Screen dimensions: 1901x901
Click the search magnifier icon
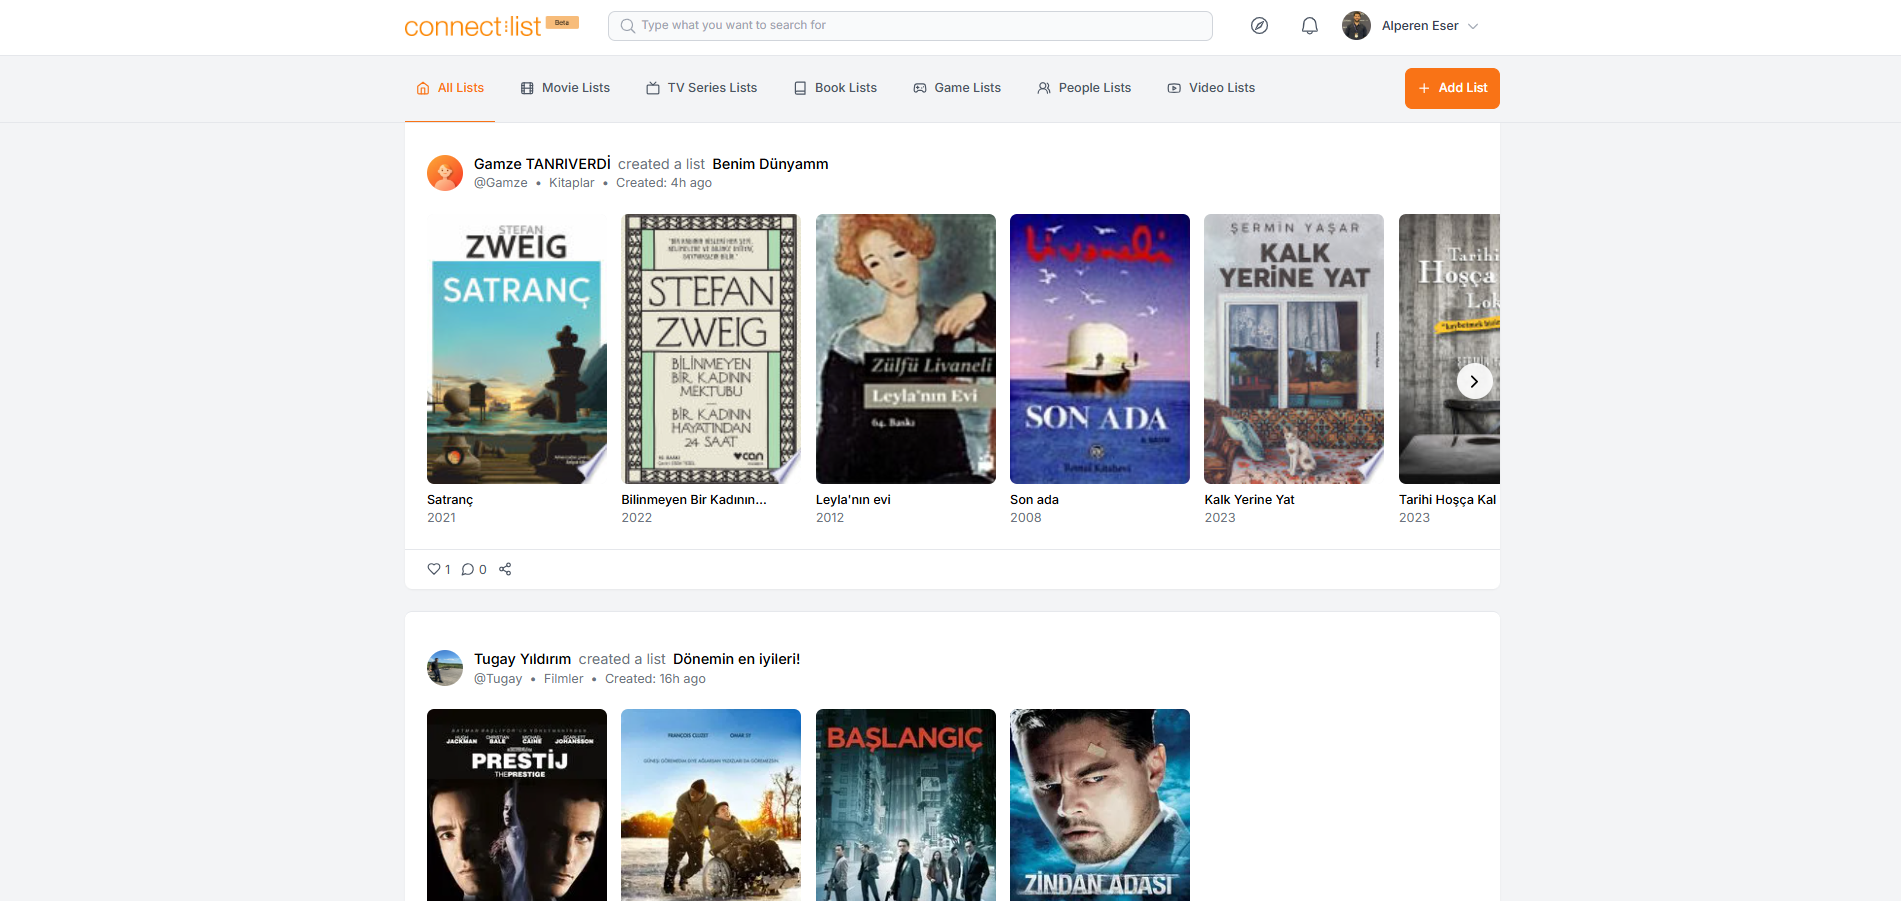click(x=628, y=26)
